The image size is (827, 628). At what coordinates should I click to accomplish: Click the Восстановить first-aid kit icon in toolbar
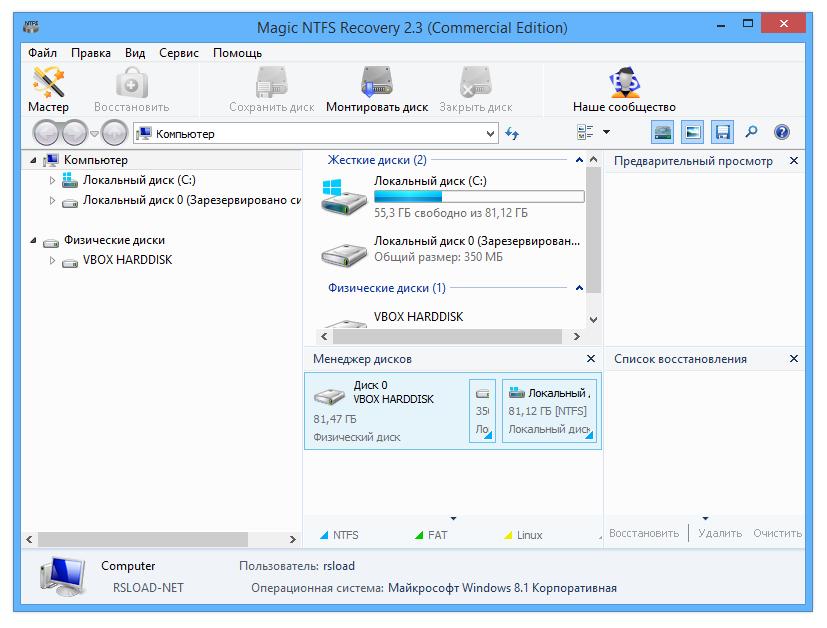[x=132, y=82]
